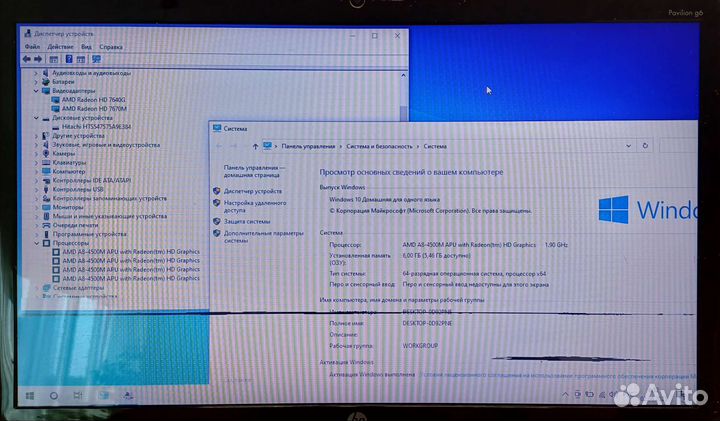Switch to Device Manager taskbar button
Screen dimensions: 720x421
[129, 396]
